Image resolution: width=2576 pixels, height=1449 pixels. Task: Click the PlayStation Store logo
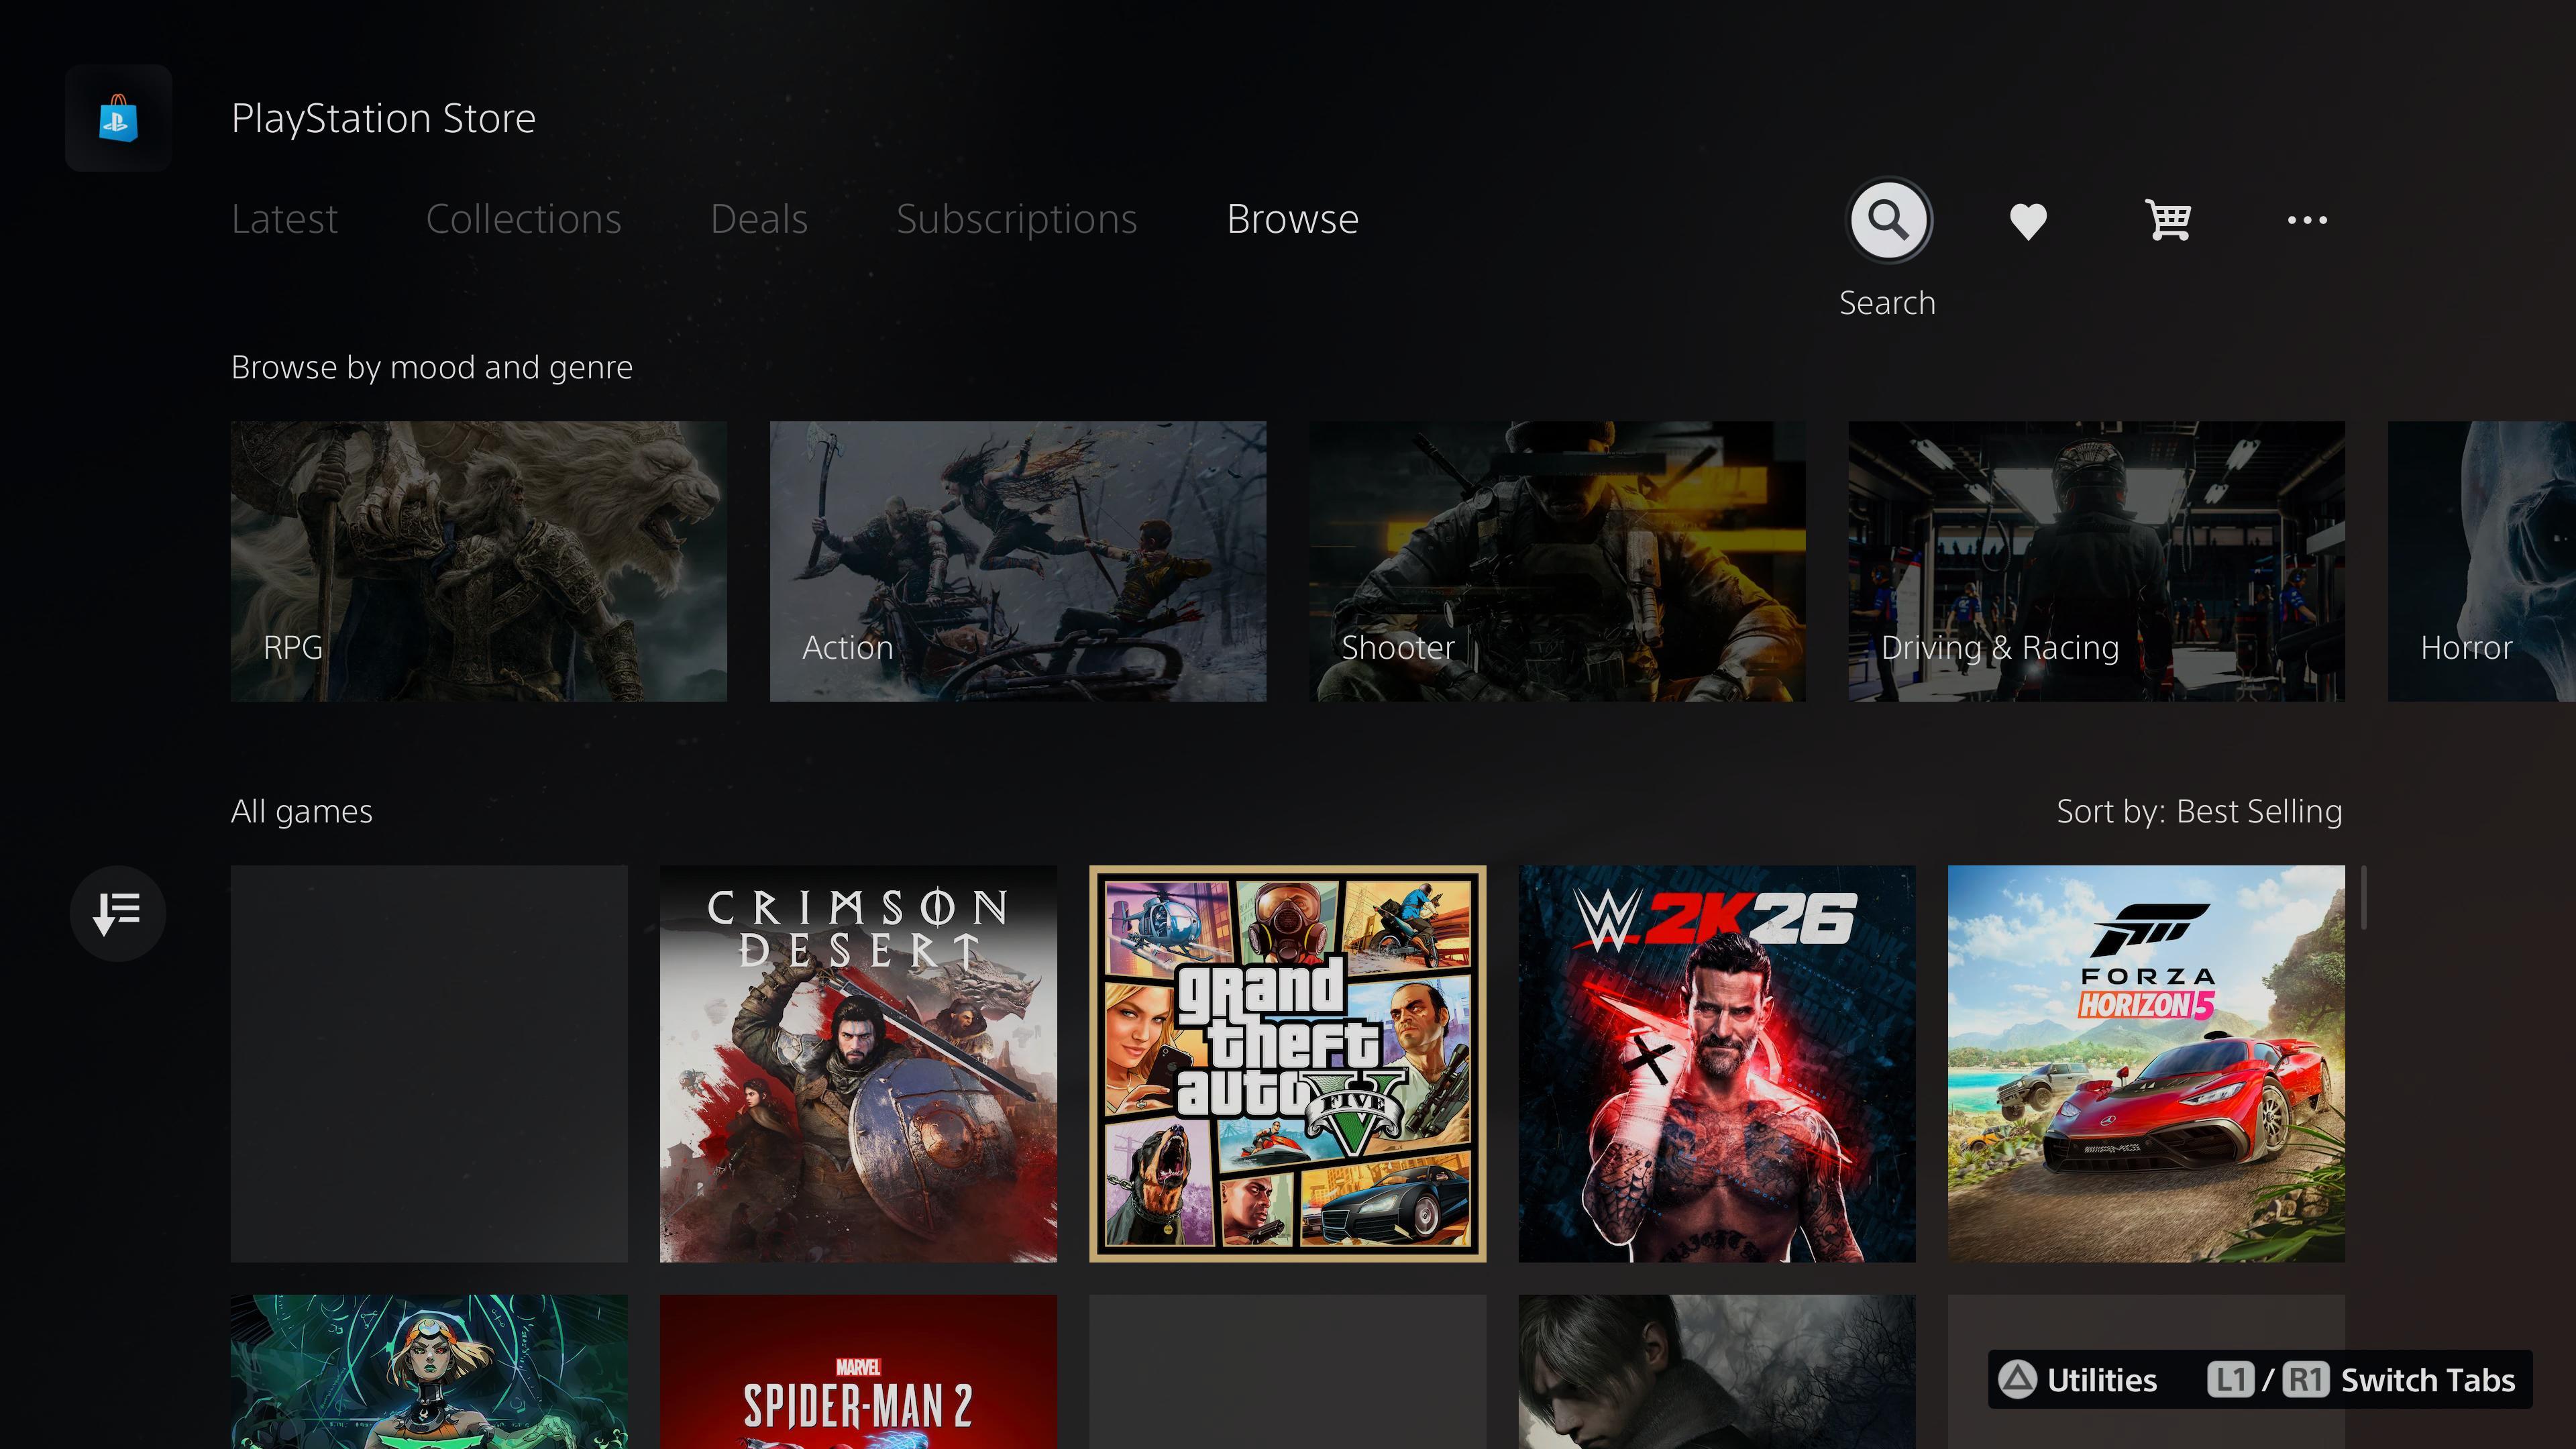118,118
